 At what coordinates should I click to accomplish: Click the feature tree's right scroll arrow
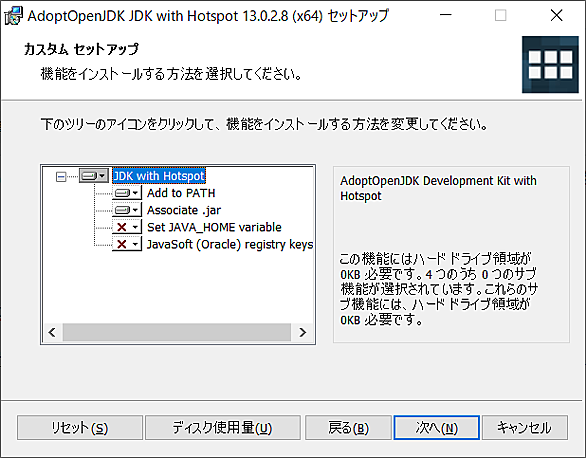303,332
